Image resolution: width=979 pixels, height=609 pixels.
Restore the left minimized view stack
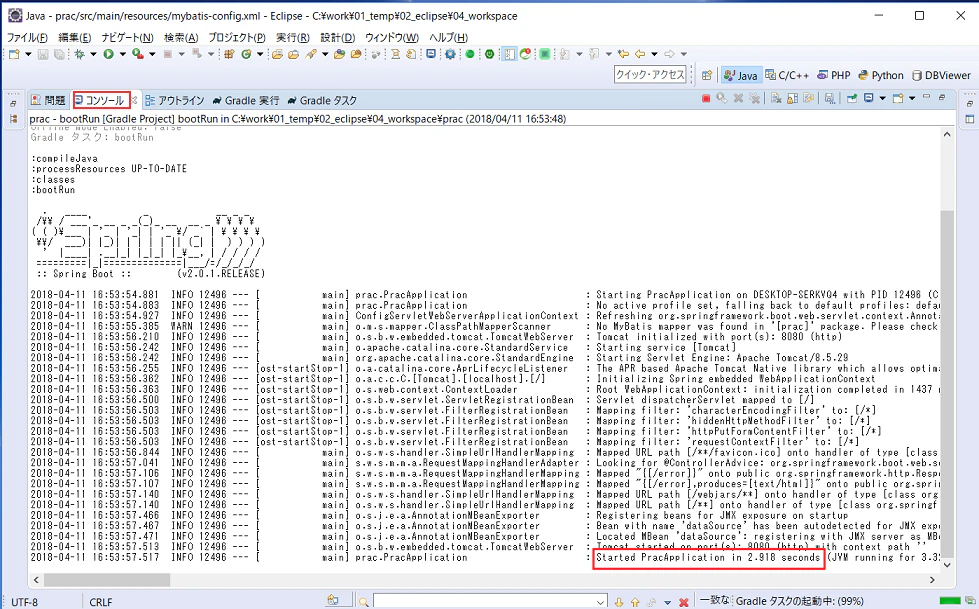[x=13, y=104]
